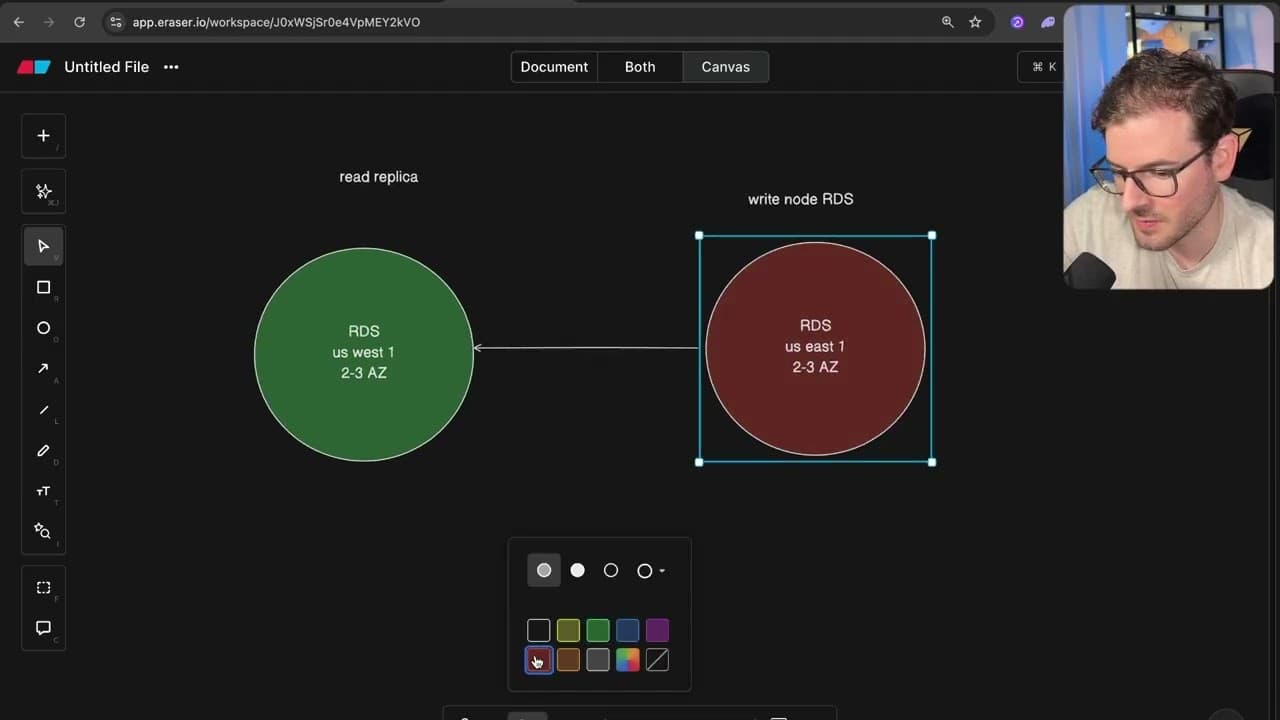Switch to the Both view tab
The image size is (1280, 720).
coord(640,67)
